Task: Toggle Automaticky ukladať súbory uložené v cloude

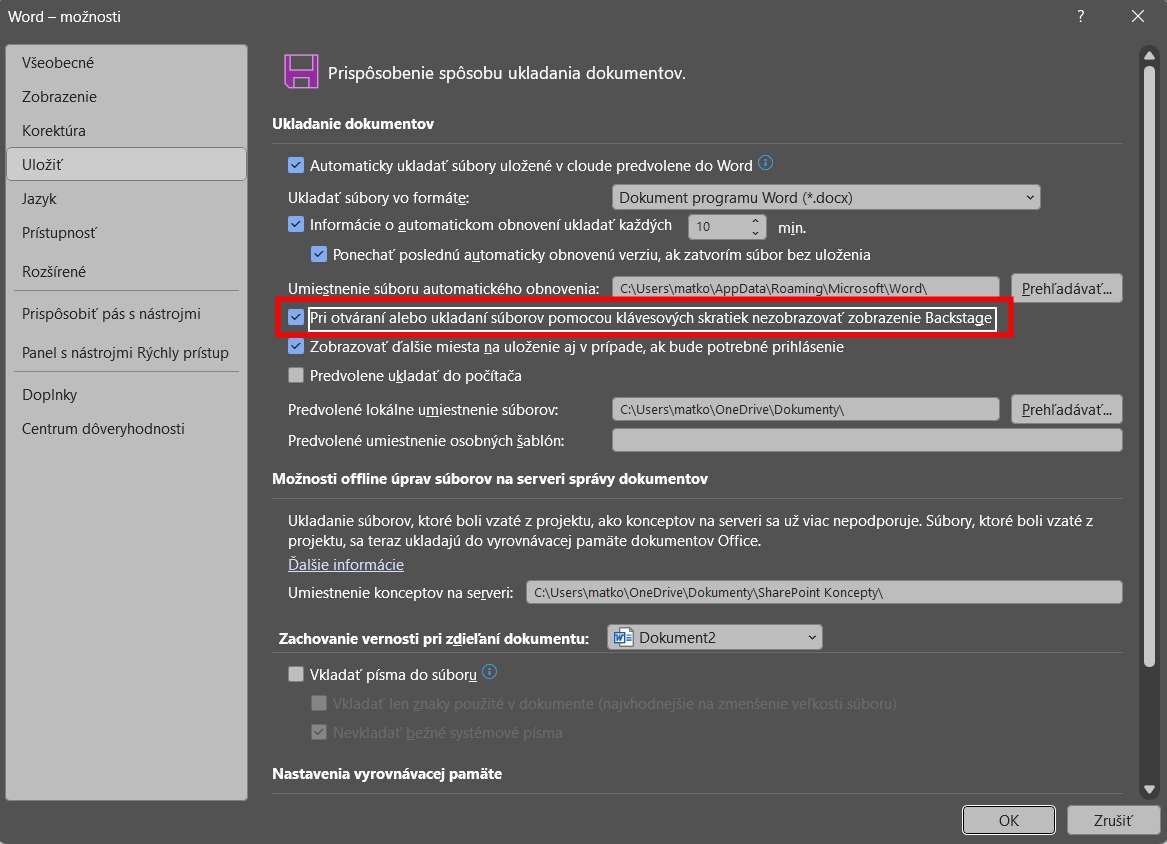Action: [296, 165]
